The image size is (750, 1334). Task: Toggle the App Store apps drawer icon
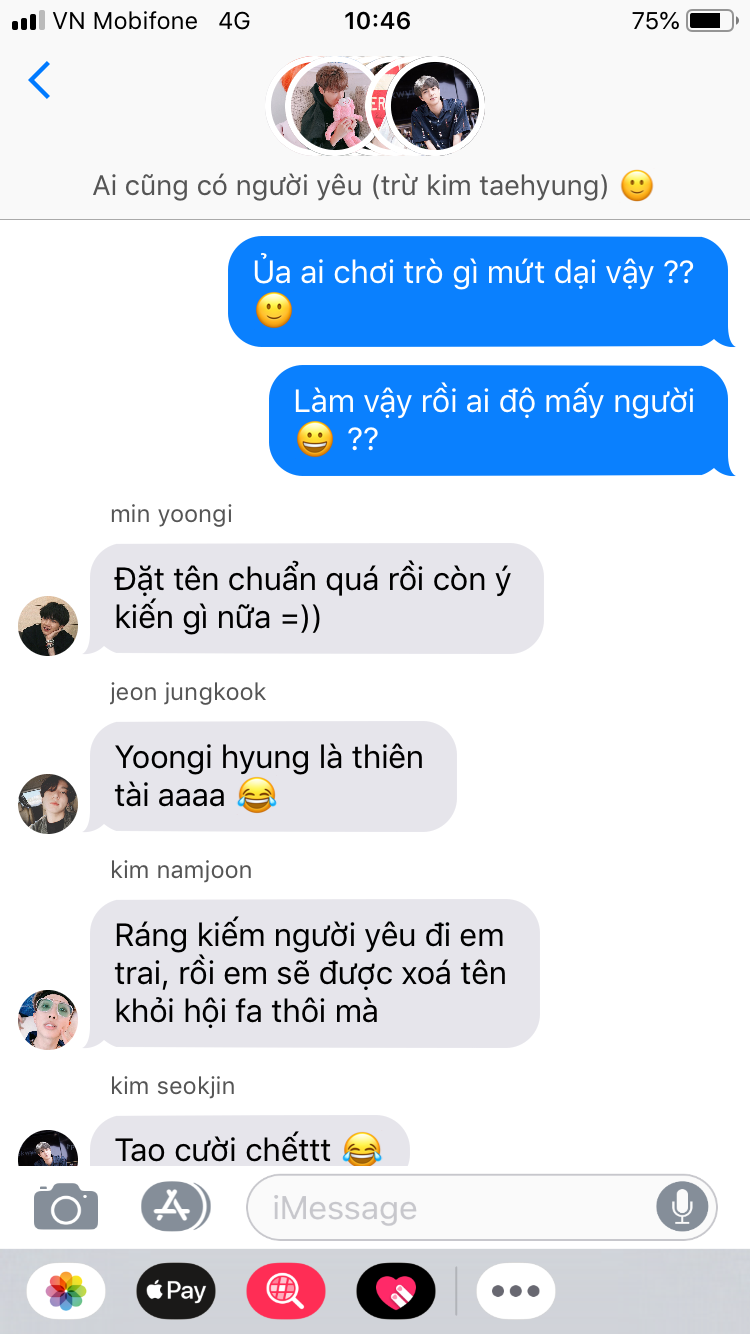[x=175, y=1207]
